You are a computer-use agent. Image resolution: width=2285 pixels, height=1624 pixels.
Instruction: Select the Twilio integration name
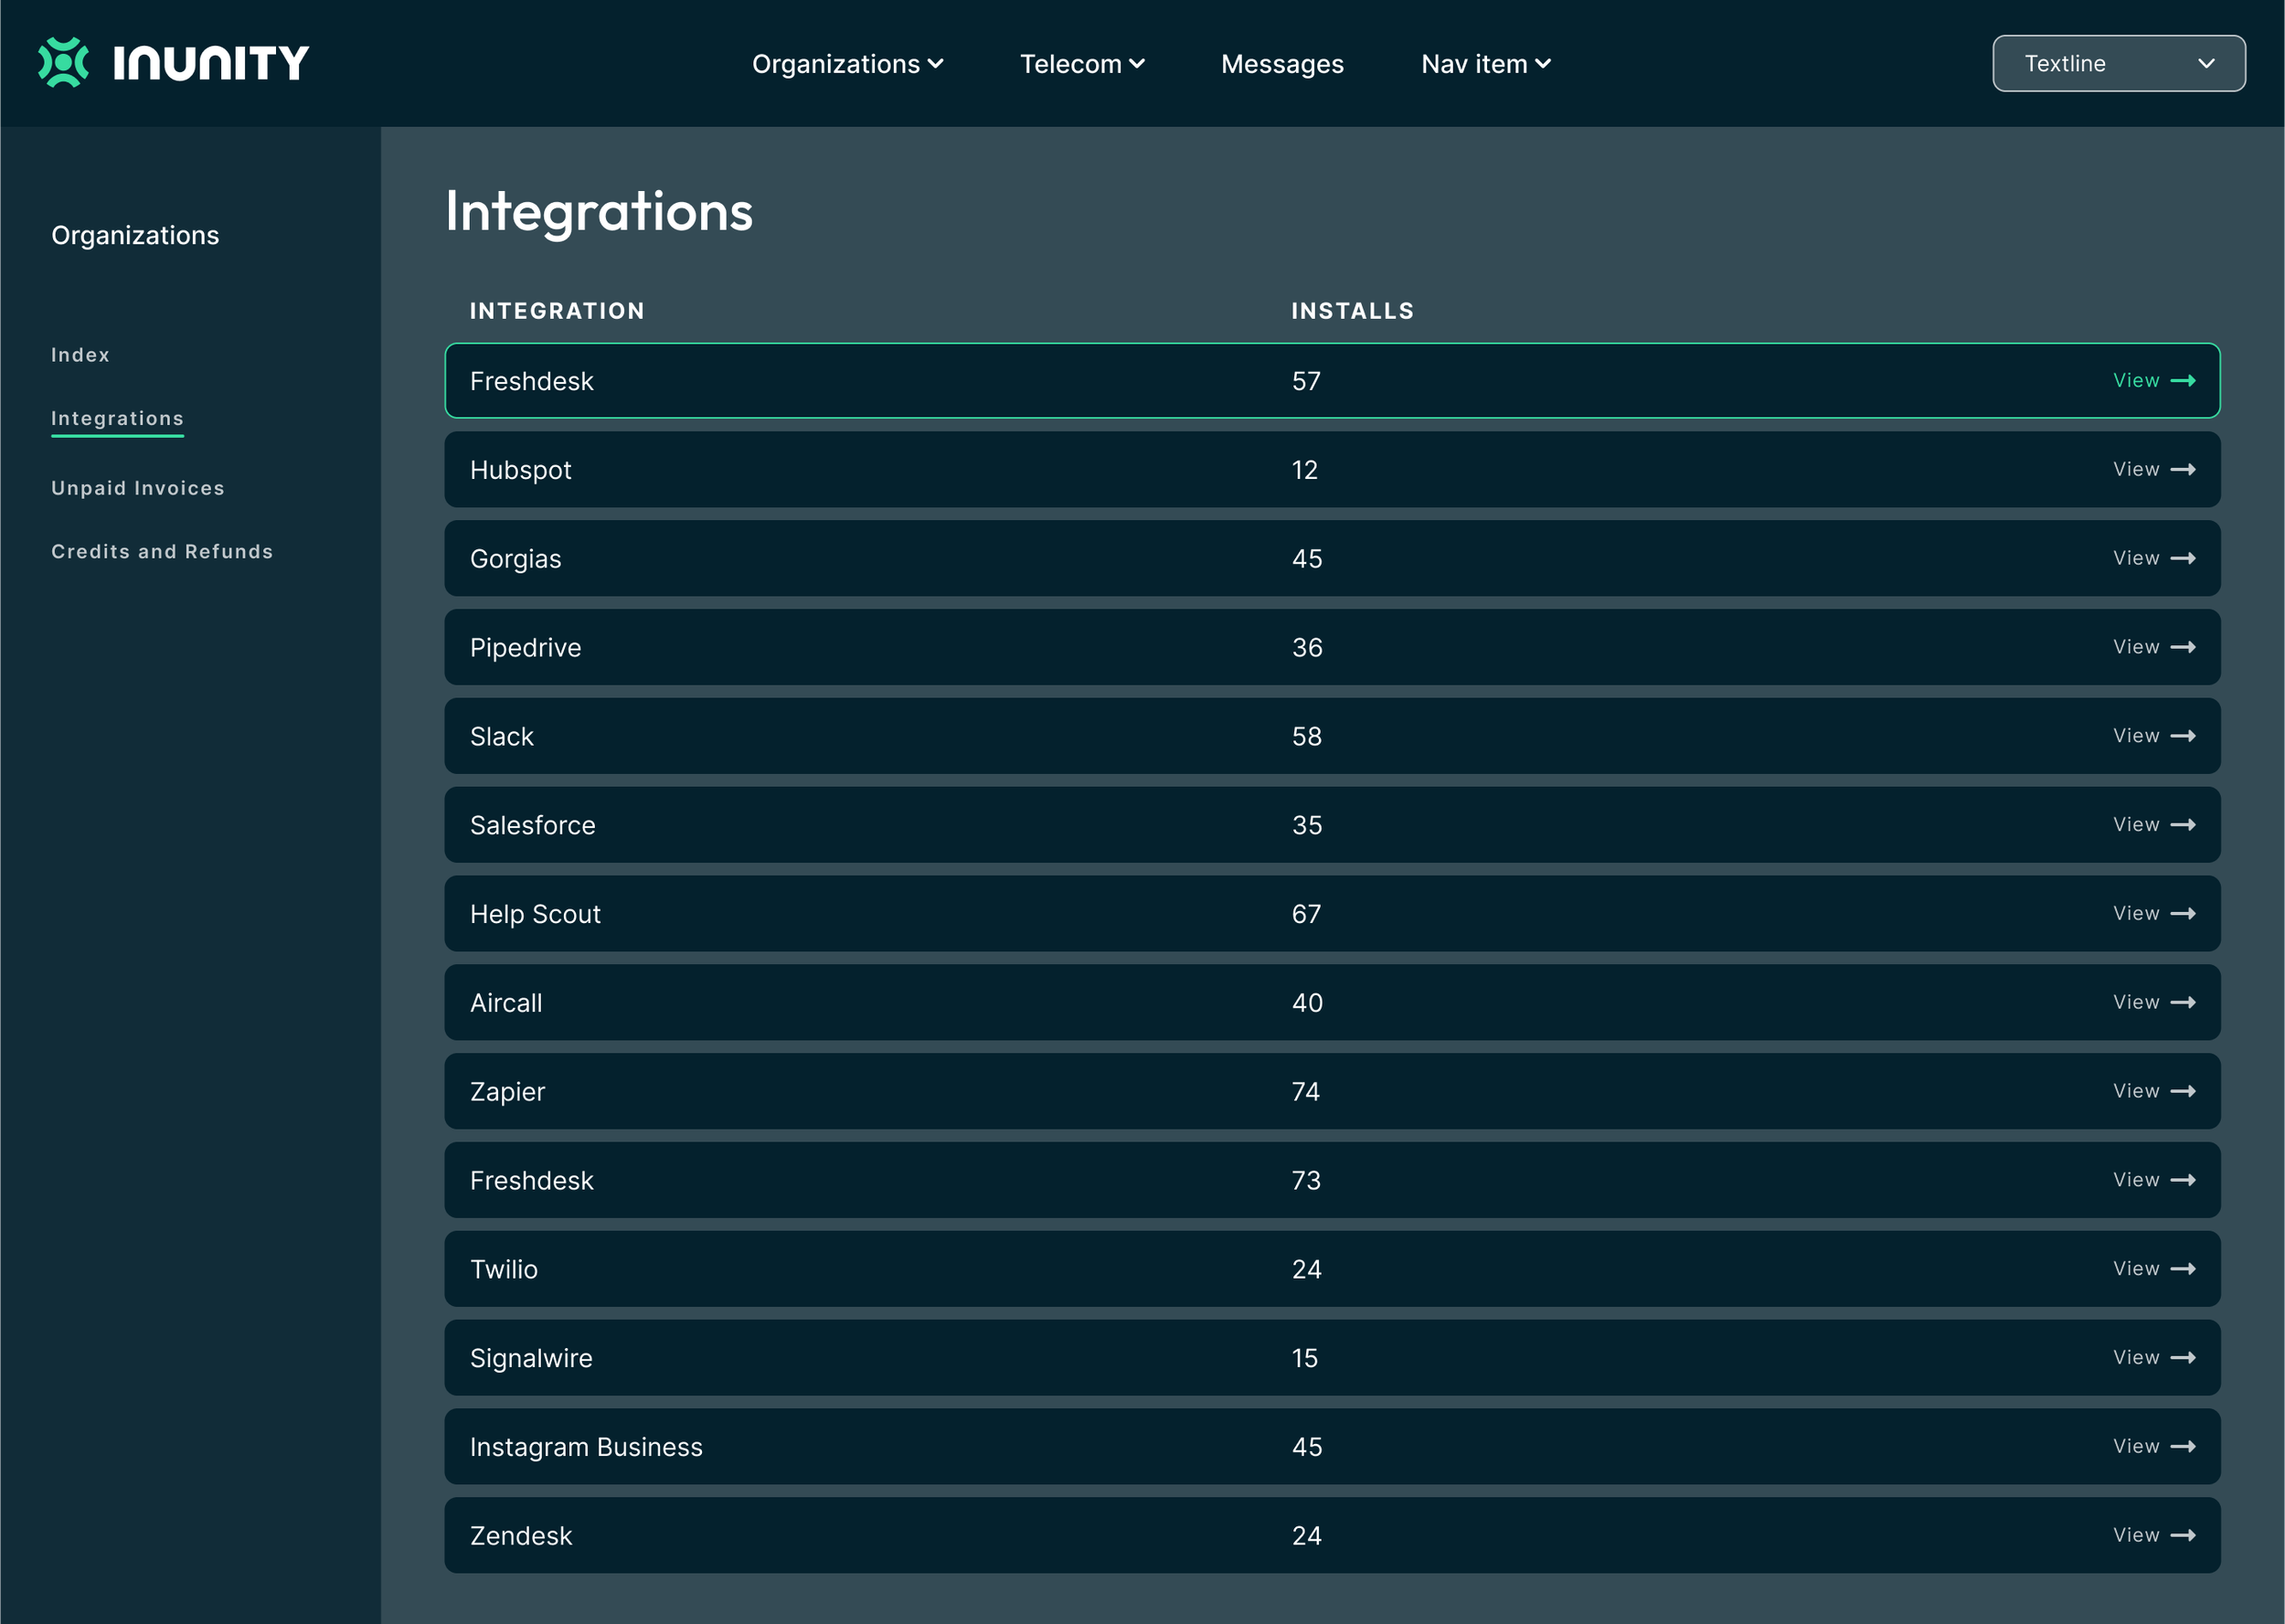[x=503, y=1269]
